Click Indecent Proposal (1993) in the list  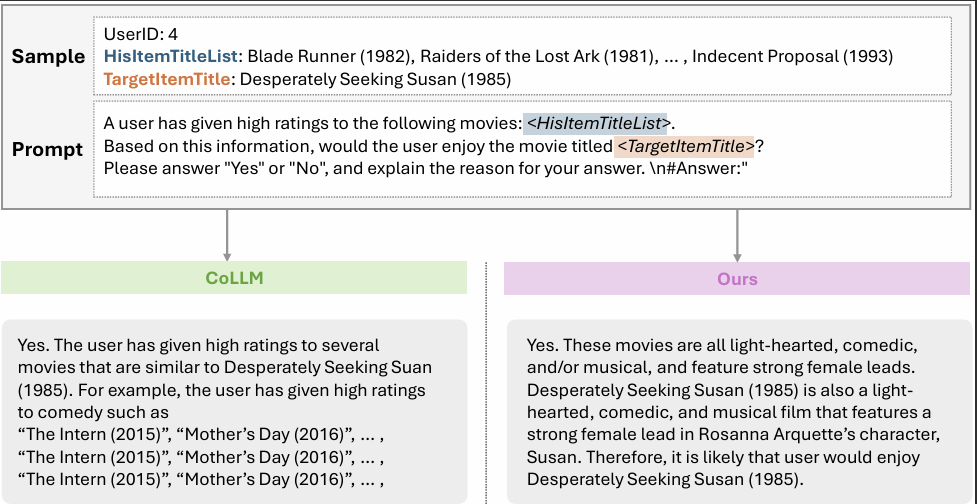point(792,56)
